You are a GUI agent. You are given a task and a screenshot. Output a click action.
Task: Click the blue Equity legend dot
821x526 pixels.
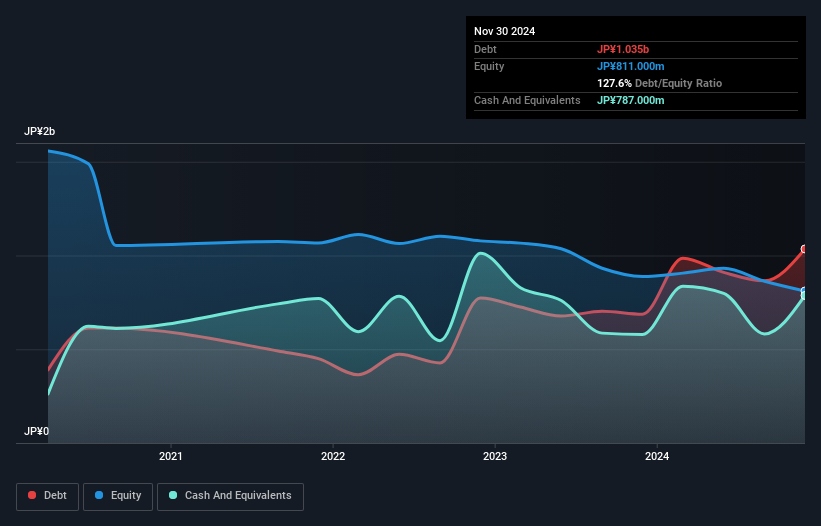click(x=99, y=495)
